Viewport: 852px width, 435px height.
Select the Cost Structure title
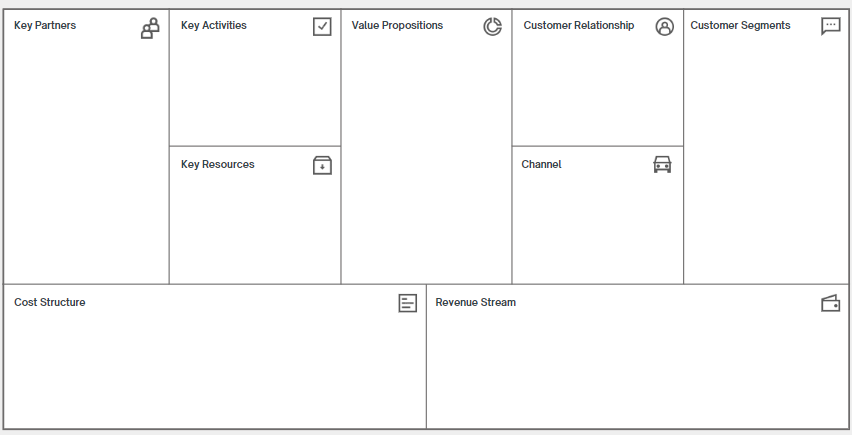point(50,302)
